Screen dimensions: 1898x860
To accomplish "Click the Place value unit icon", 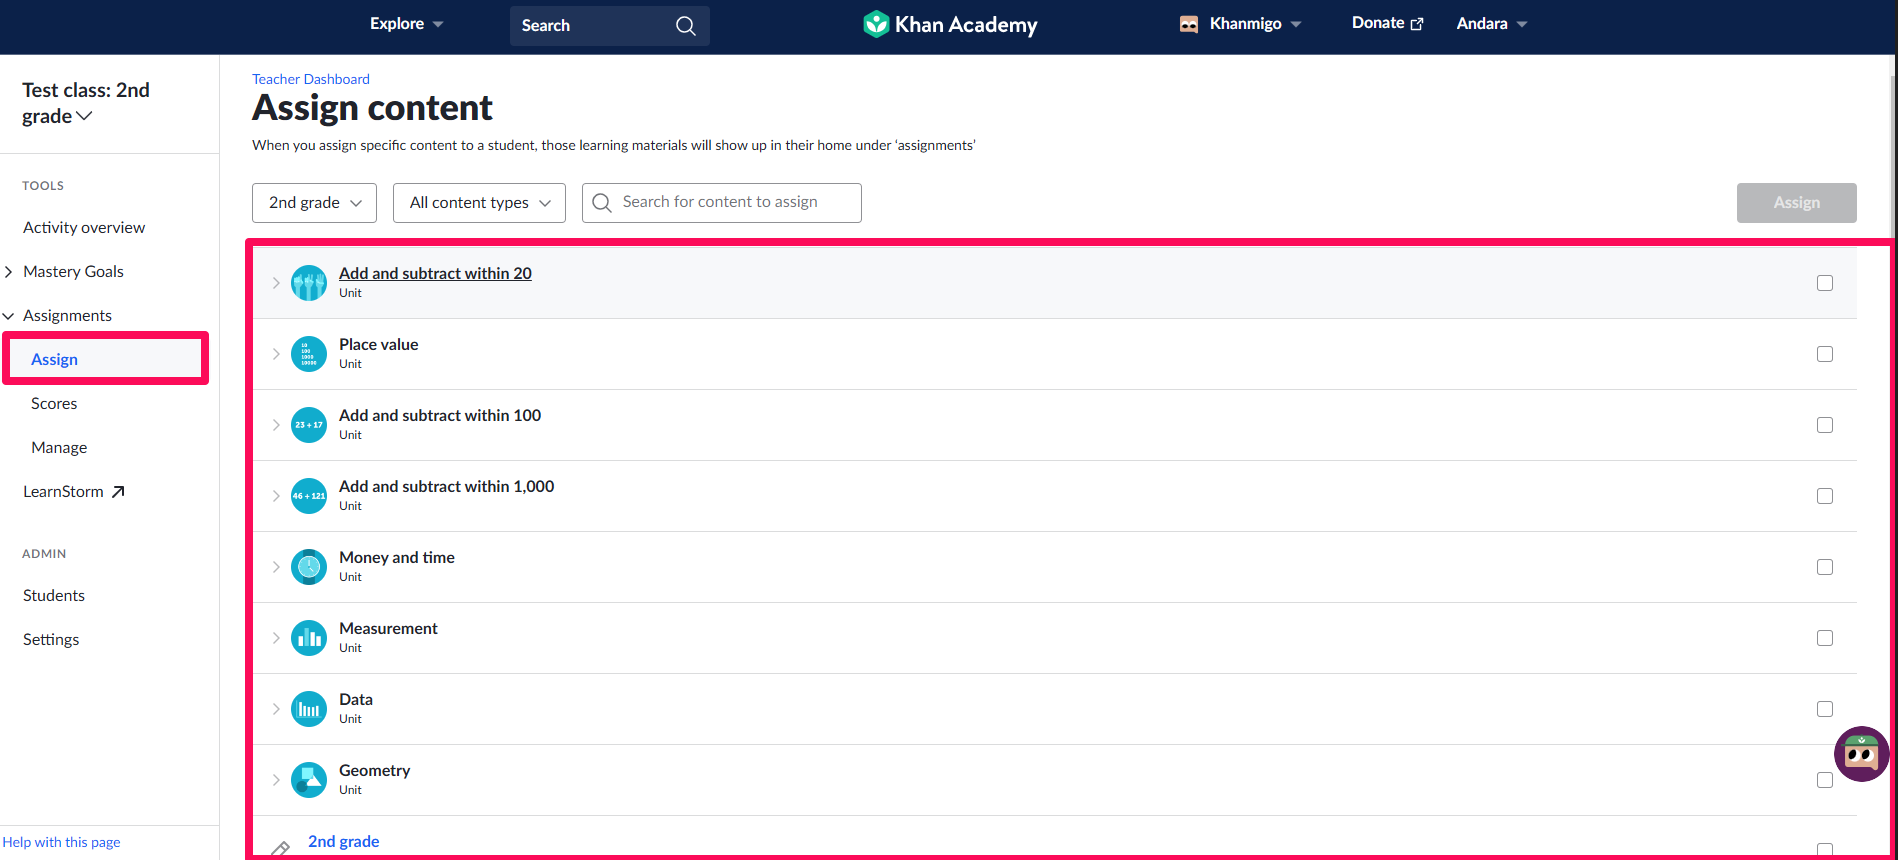I will 309,354.
